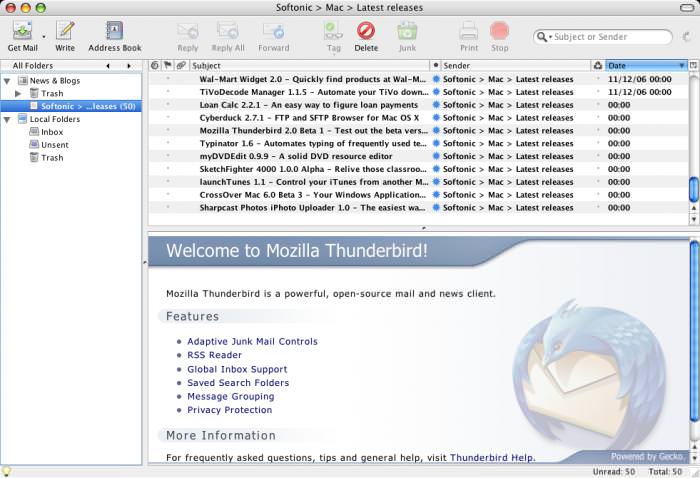Image resolution: width=700 pixels, height=478 pixels.
Task: Toggle flag on TiVoDecode Manager message
Action: coord(168,91)
